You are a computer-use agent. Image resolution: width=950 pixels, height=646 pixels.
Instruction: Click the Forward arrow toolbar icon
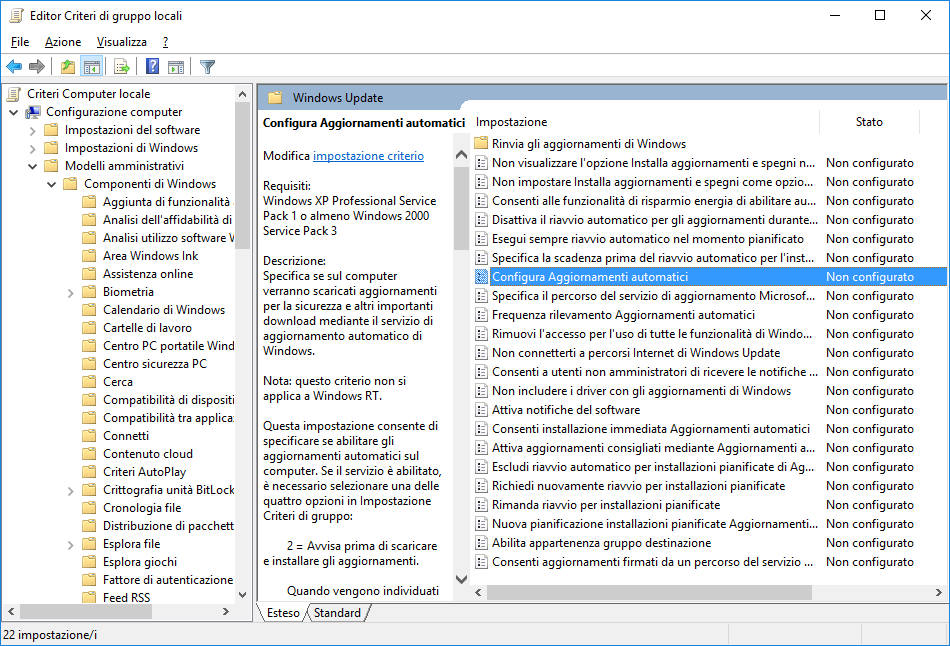coord(37,67)
